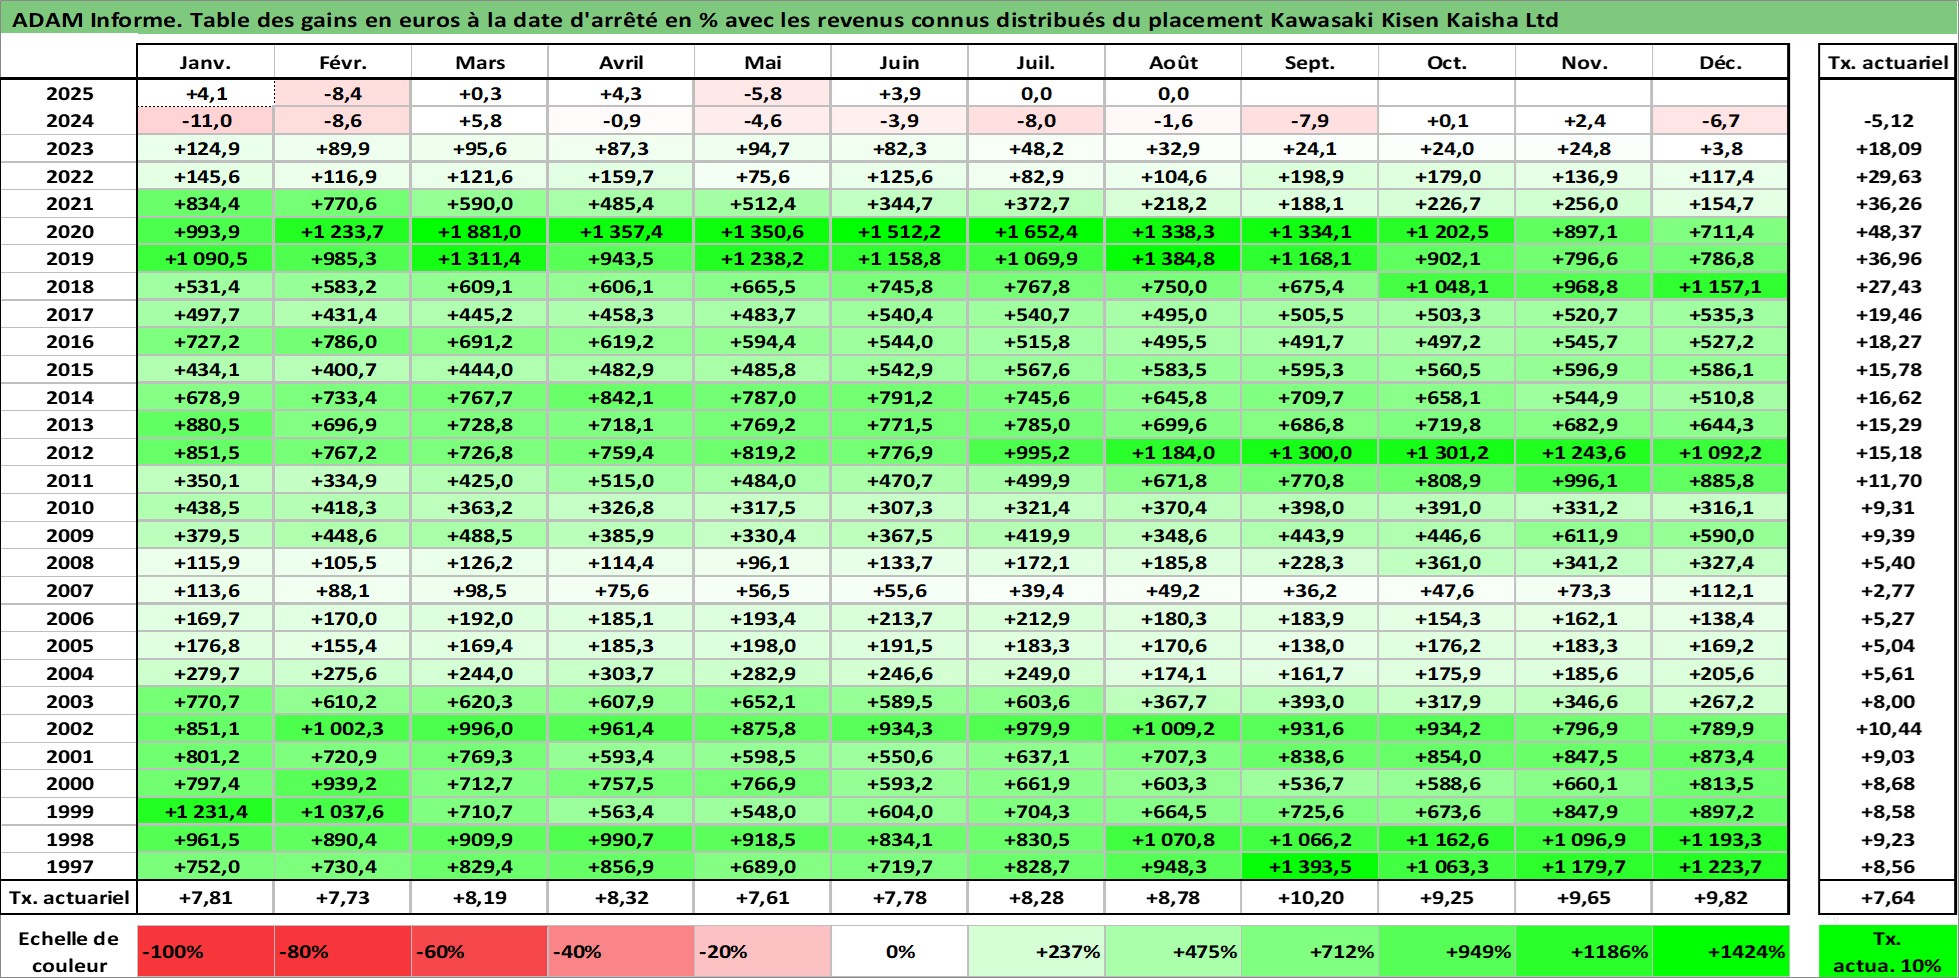Click cell value +834,4 in Janv. 2021
Screen dimensions: 1959x978
[x=206, y=204]
